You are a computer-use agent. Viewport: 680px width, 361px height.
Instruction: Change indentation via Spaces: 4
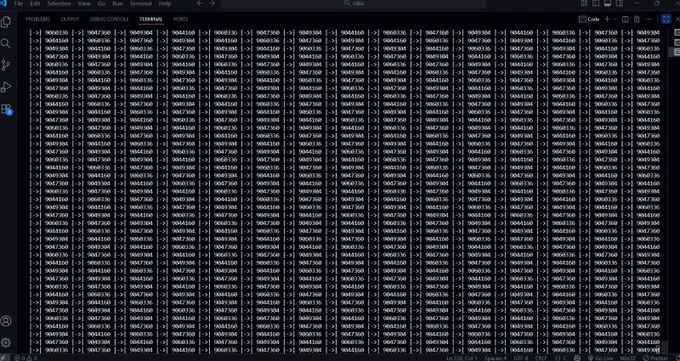pos(495,358)
